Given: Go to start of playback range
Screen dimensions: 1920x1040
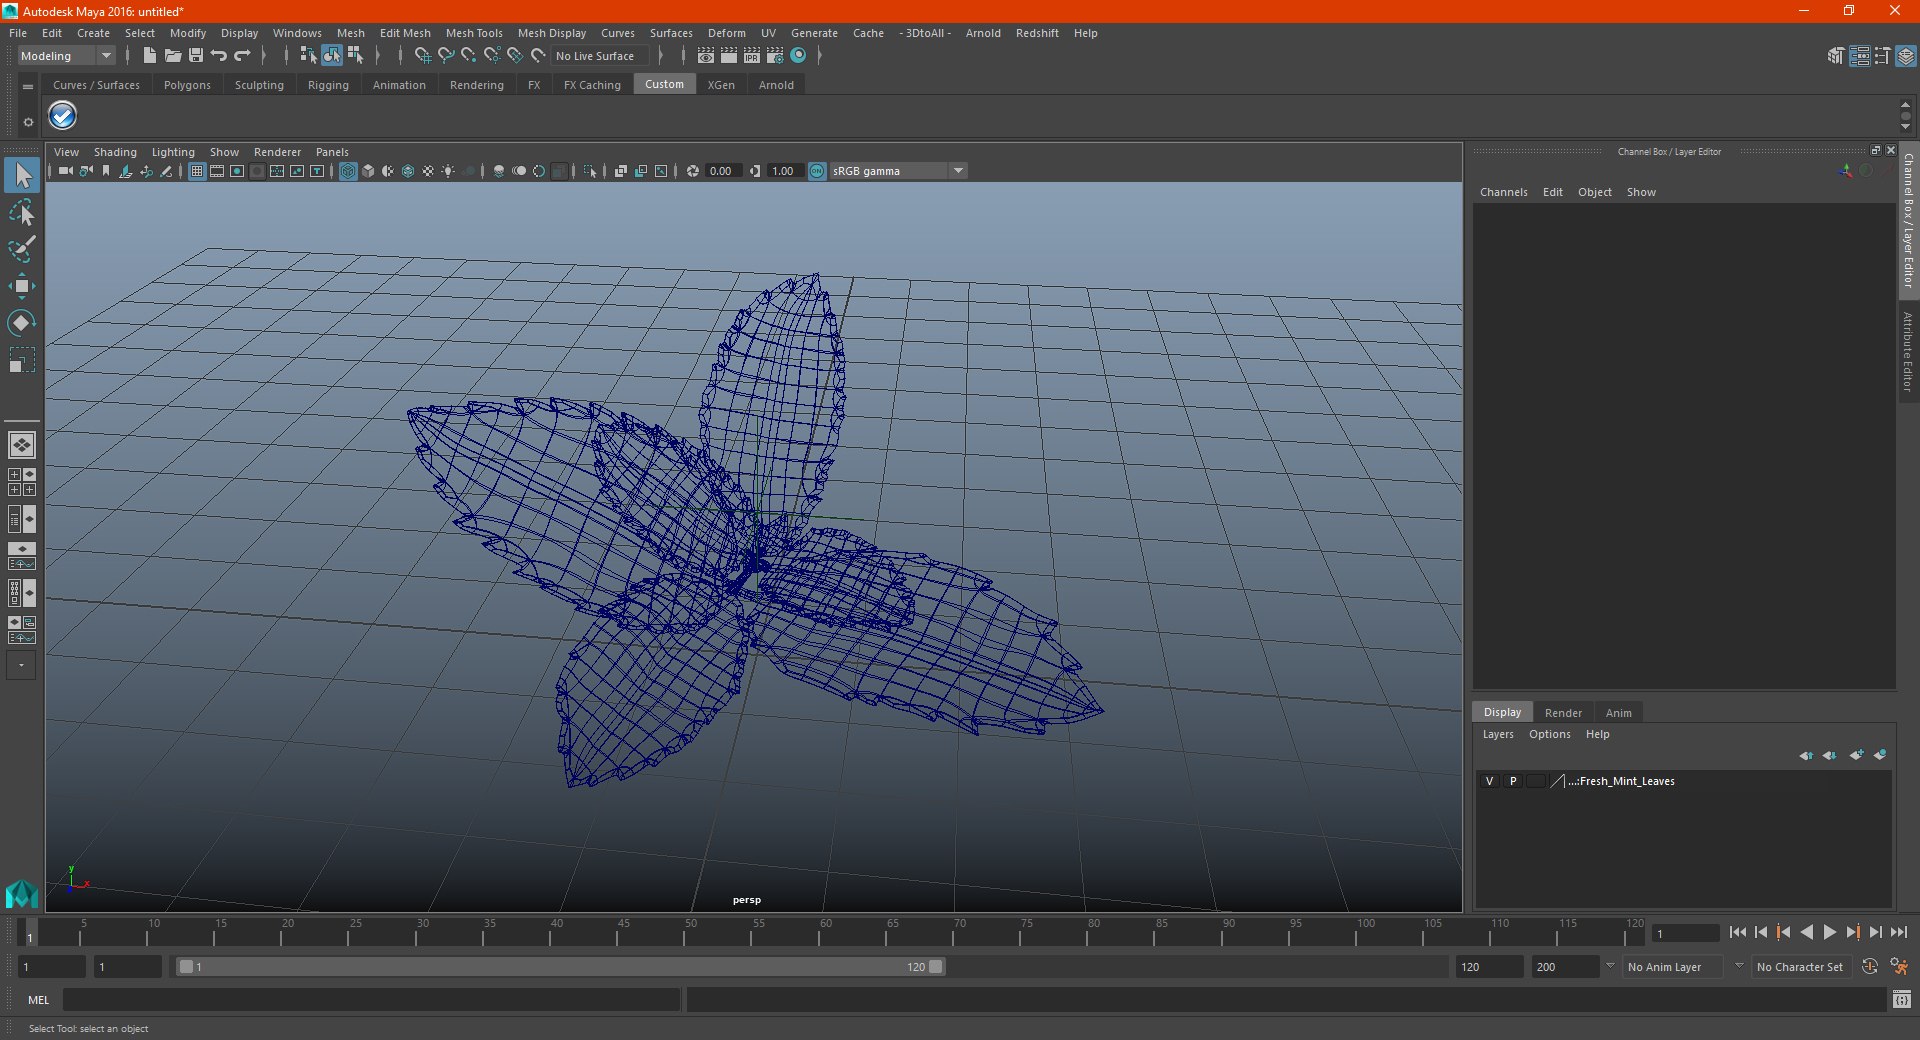Looking at the screenshot, I should pos(1738,932).
